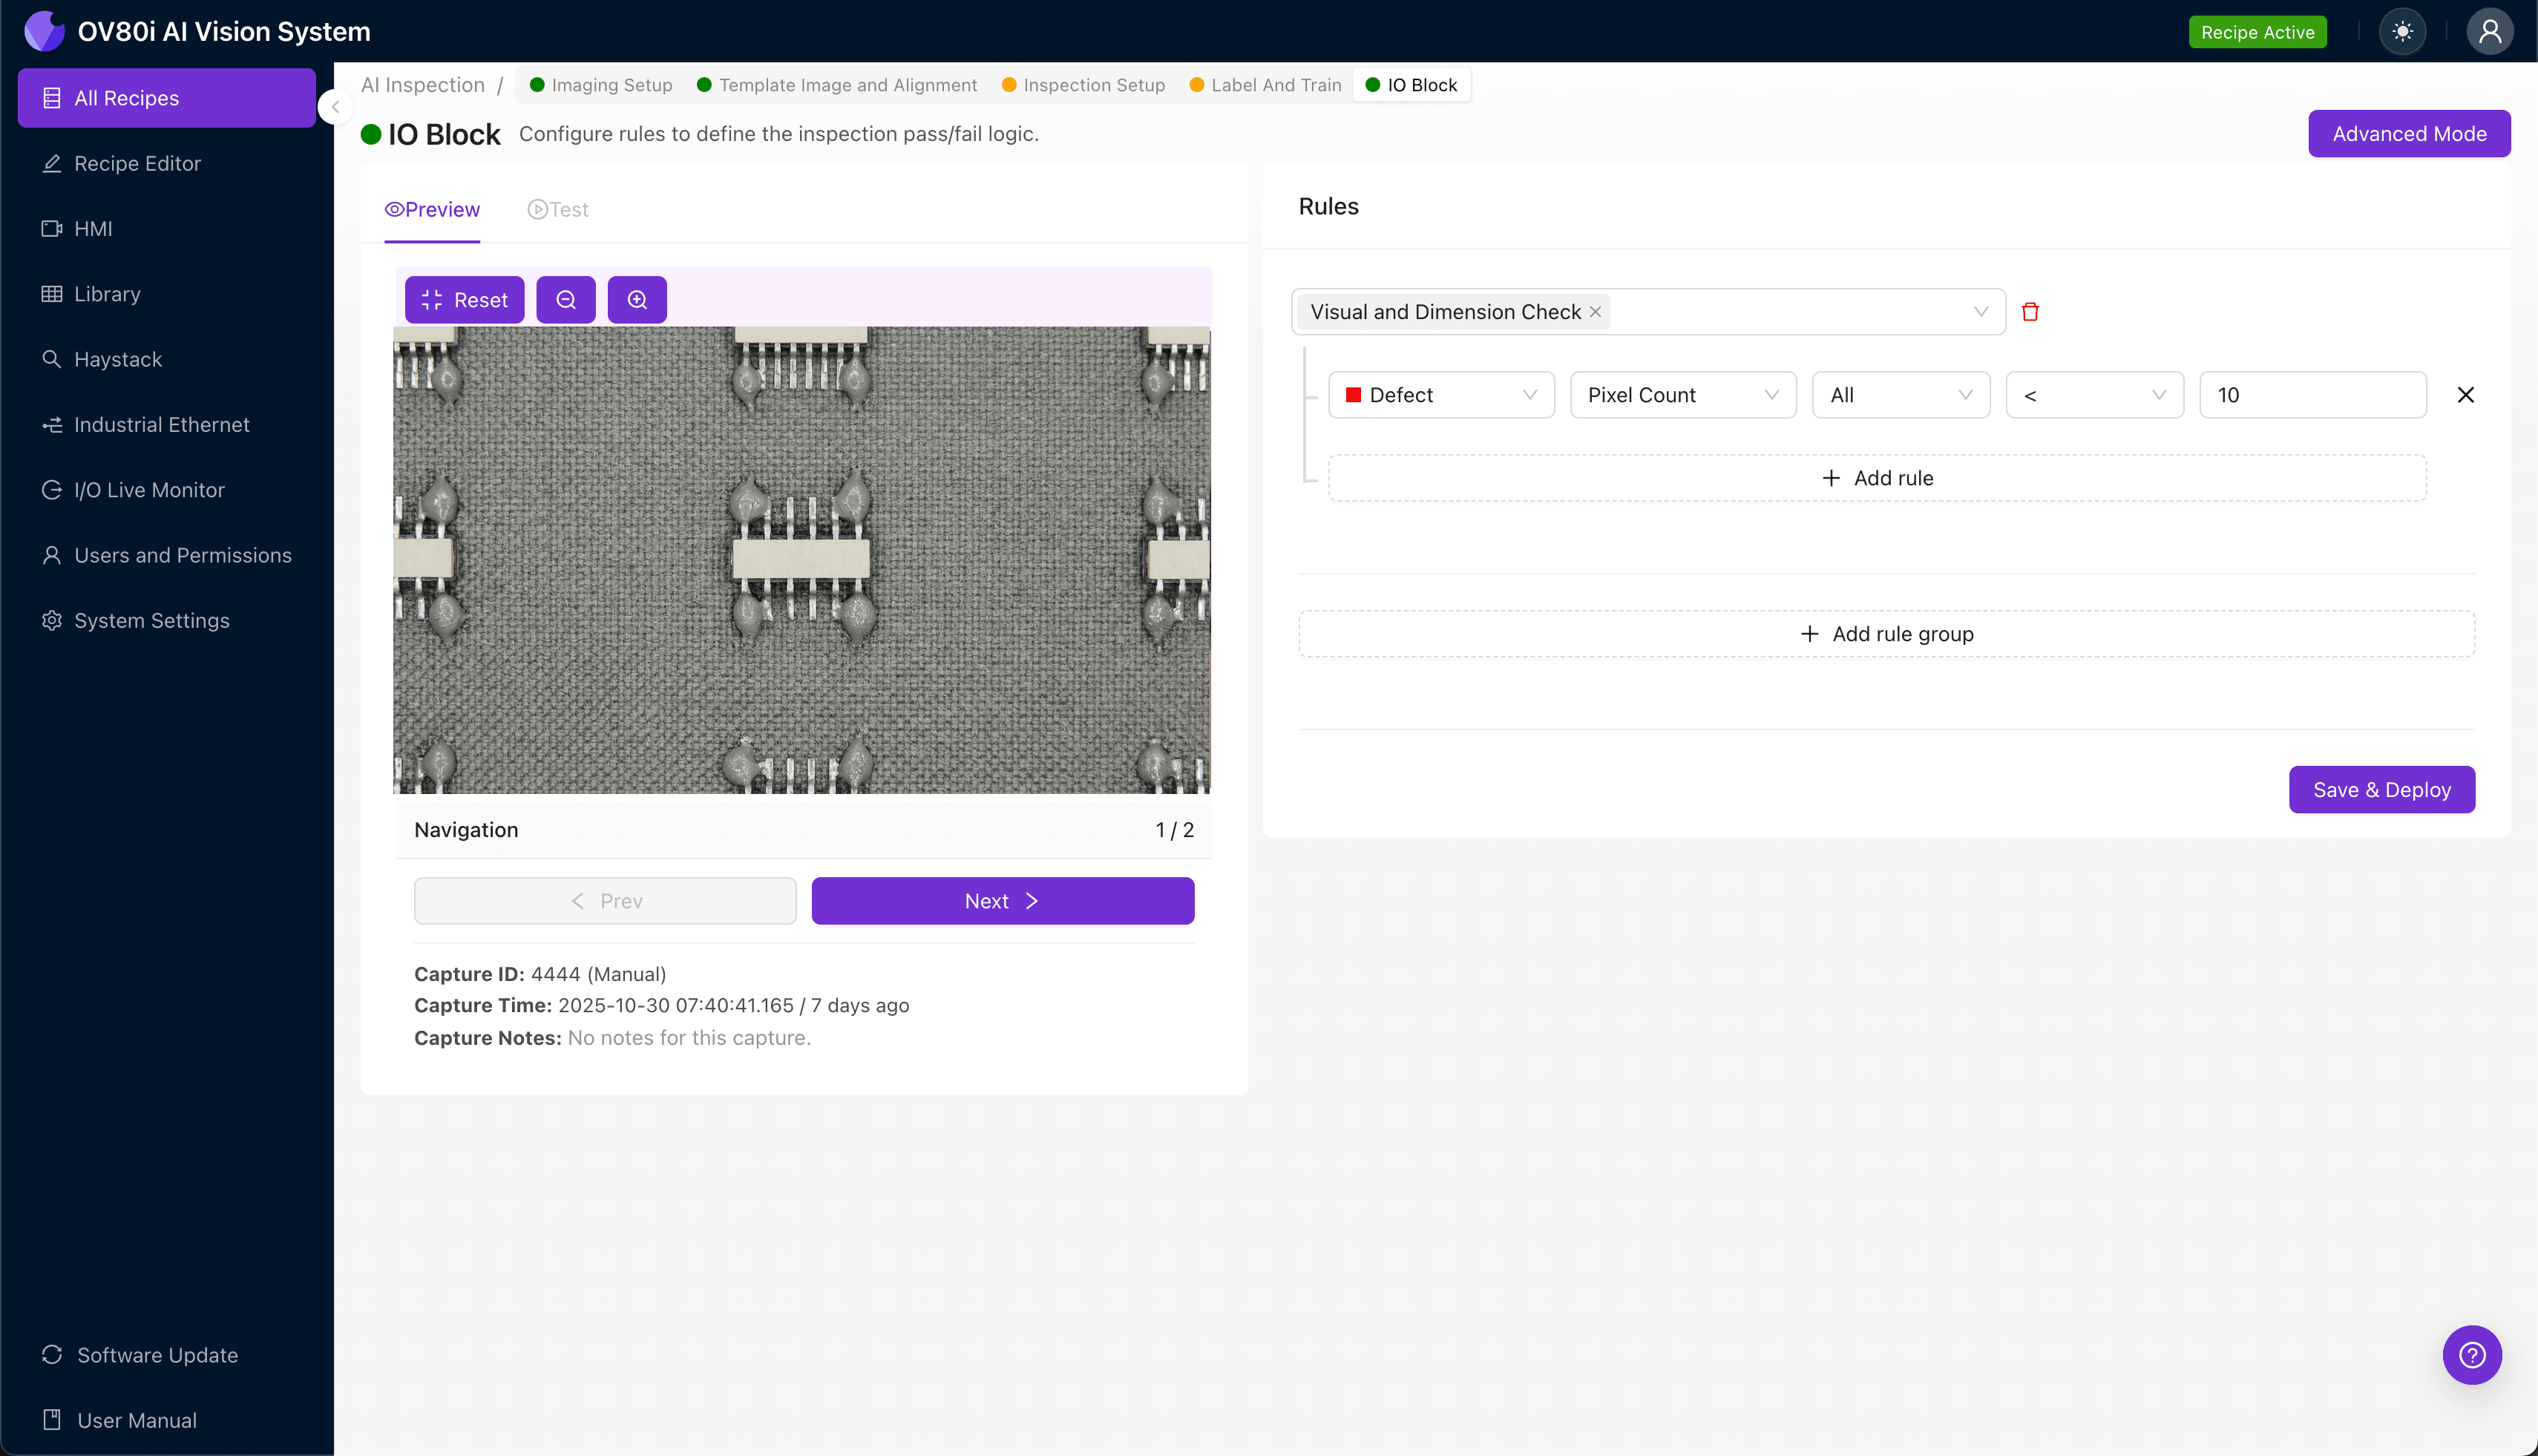Image resolution: width=2538 pixels, height=1456 pixels.
Task: Open the Pixel Count metric dropdown
Action: [x=1682, y=394]
